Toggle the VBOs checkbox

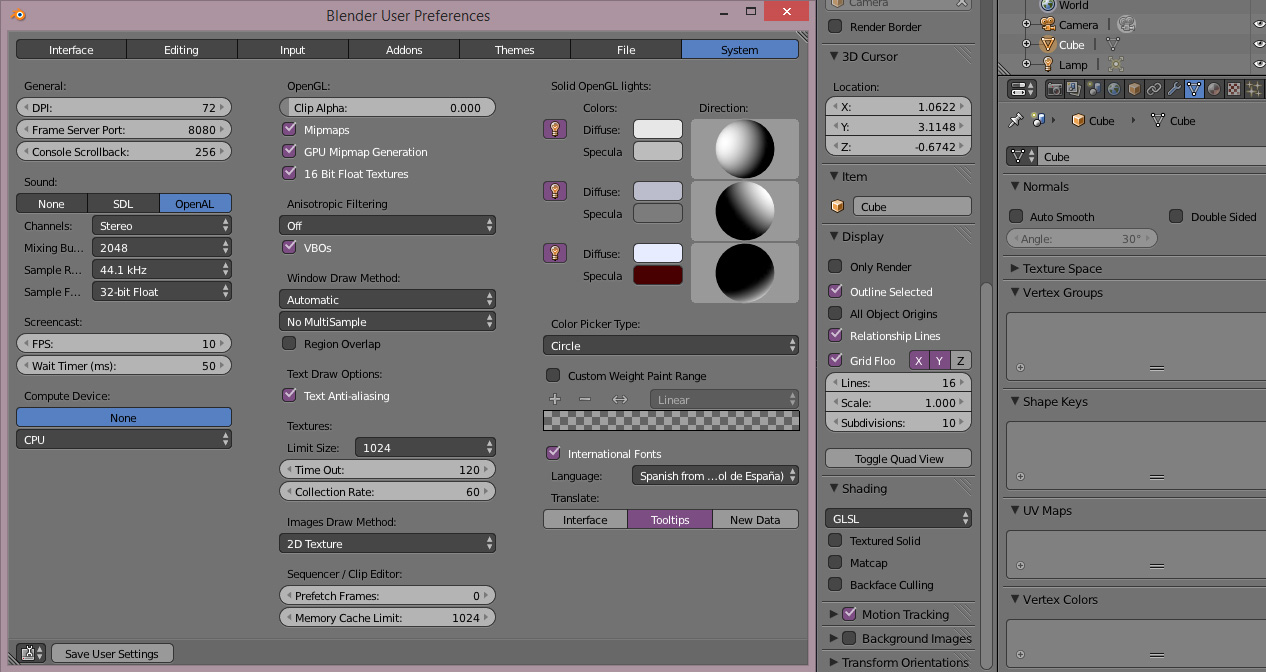[290, 247]
